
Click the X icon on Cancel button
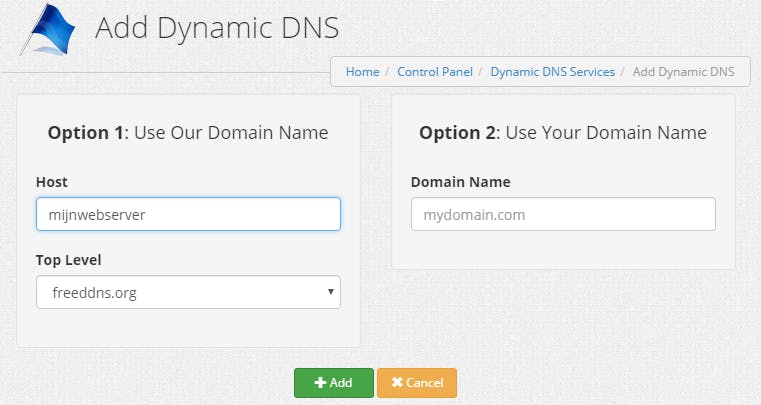tap(397, 383)
